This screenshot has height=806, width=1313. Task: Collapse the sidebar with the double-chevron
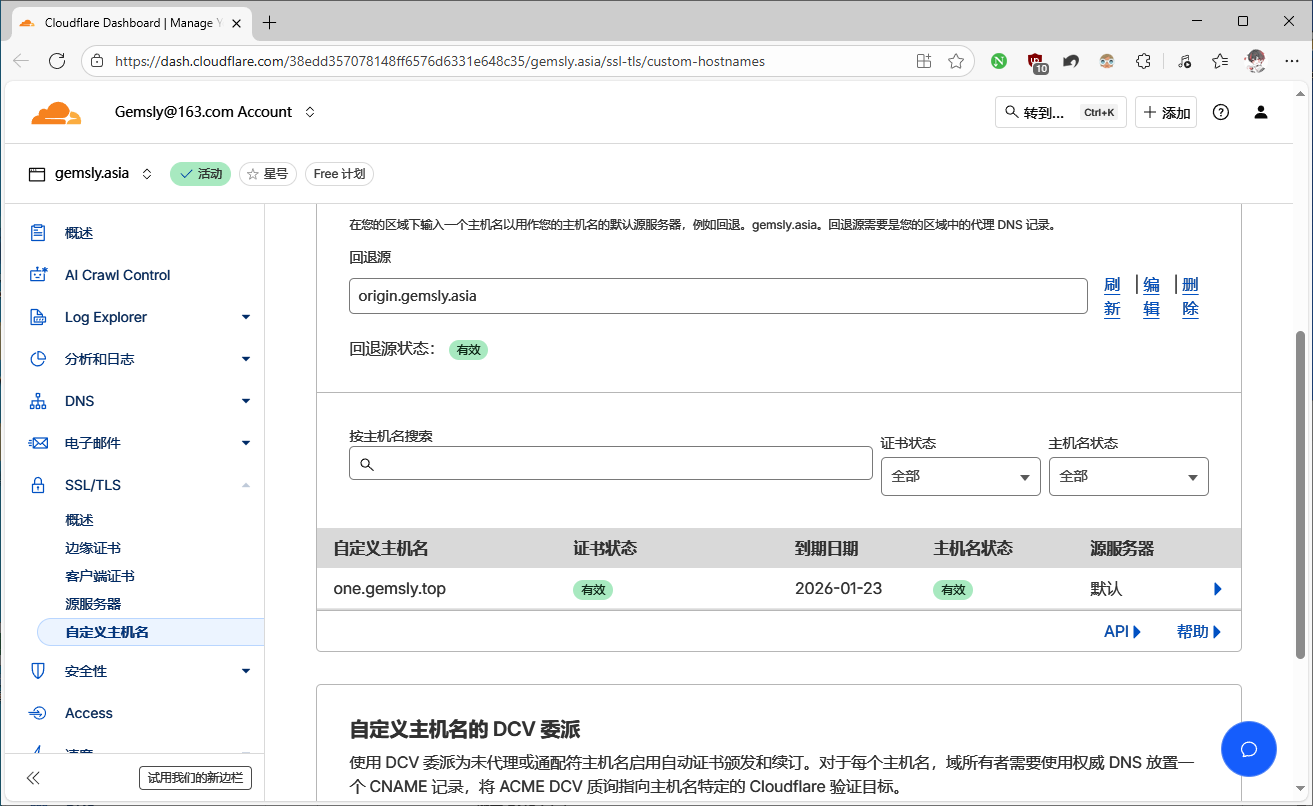click(x=33, y=777)
